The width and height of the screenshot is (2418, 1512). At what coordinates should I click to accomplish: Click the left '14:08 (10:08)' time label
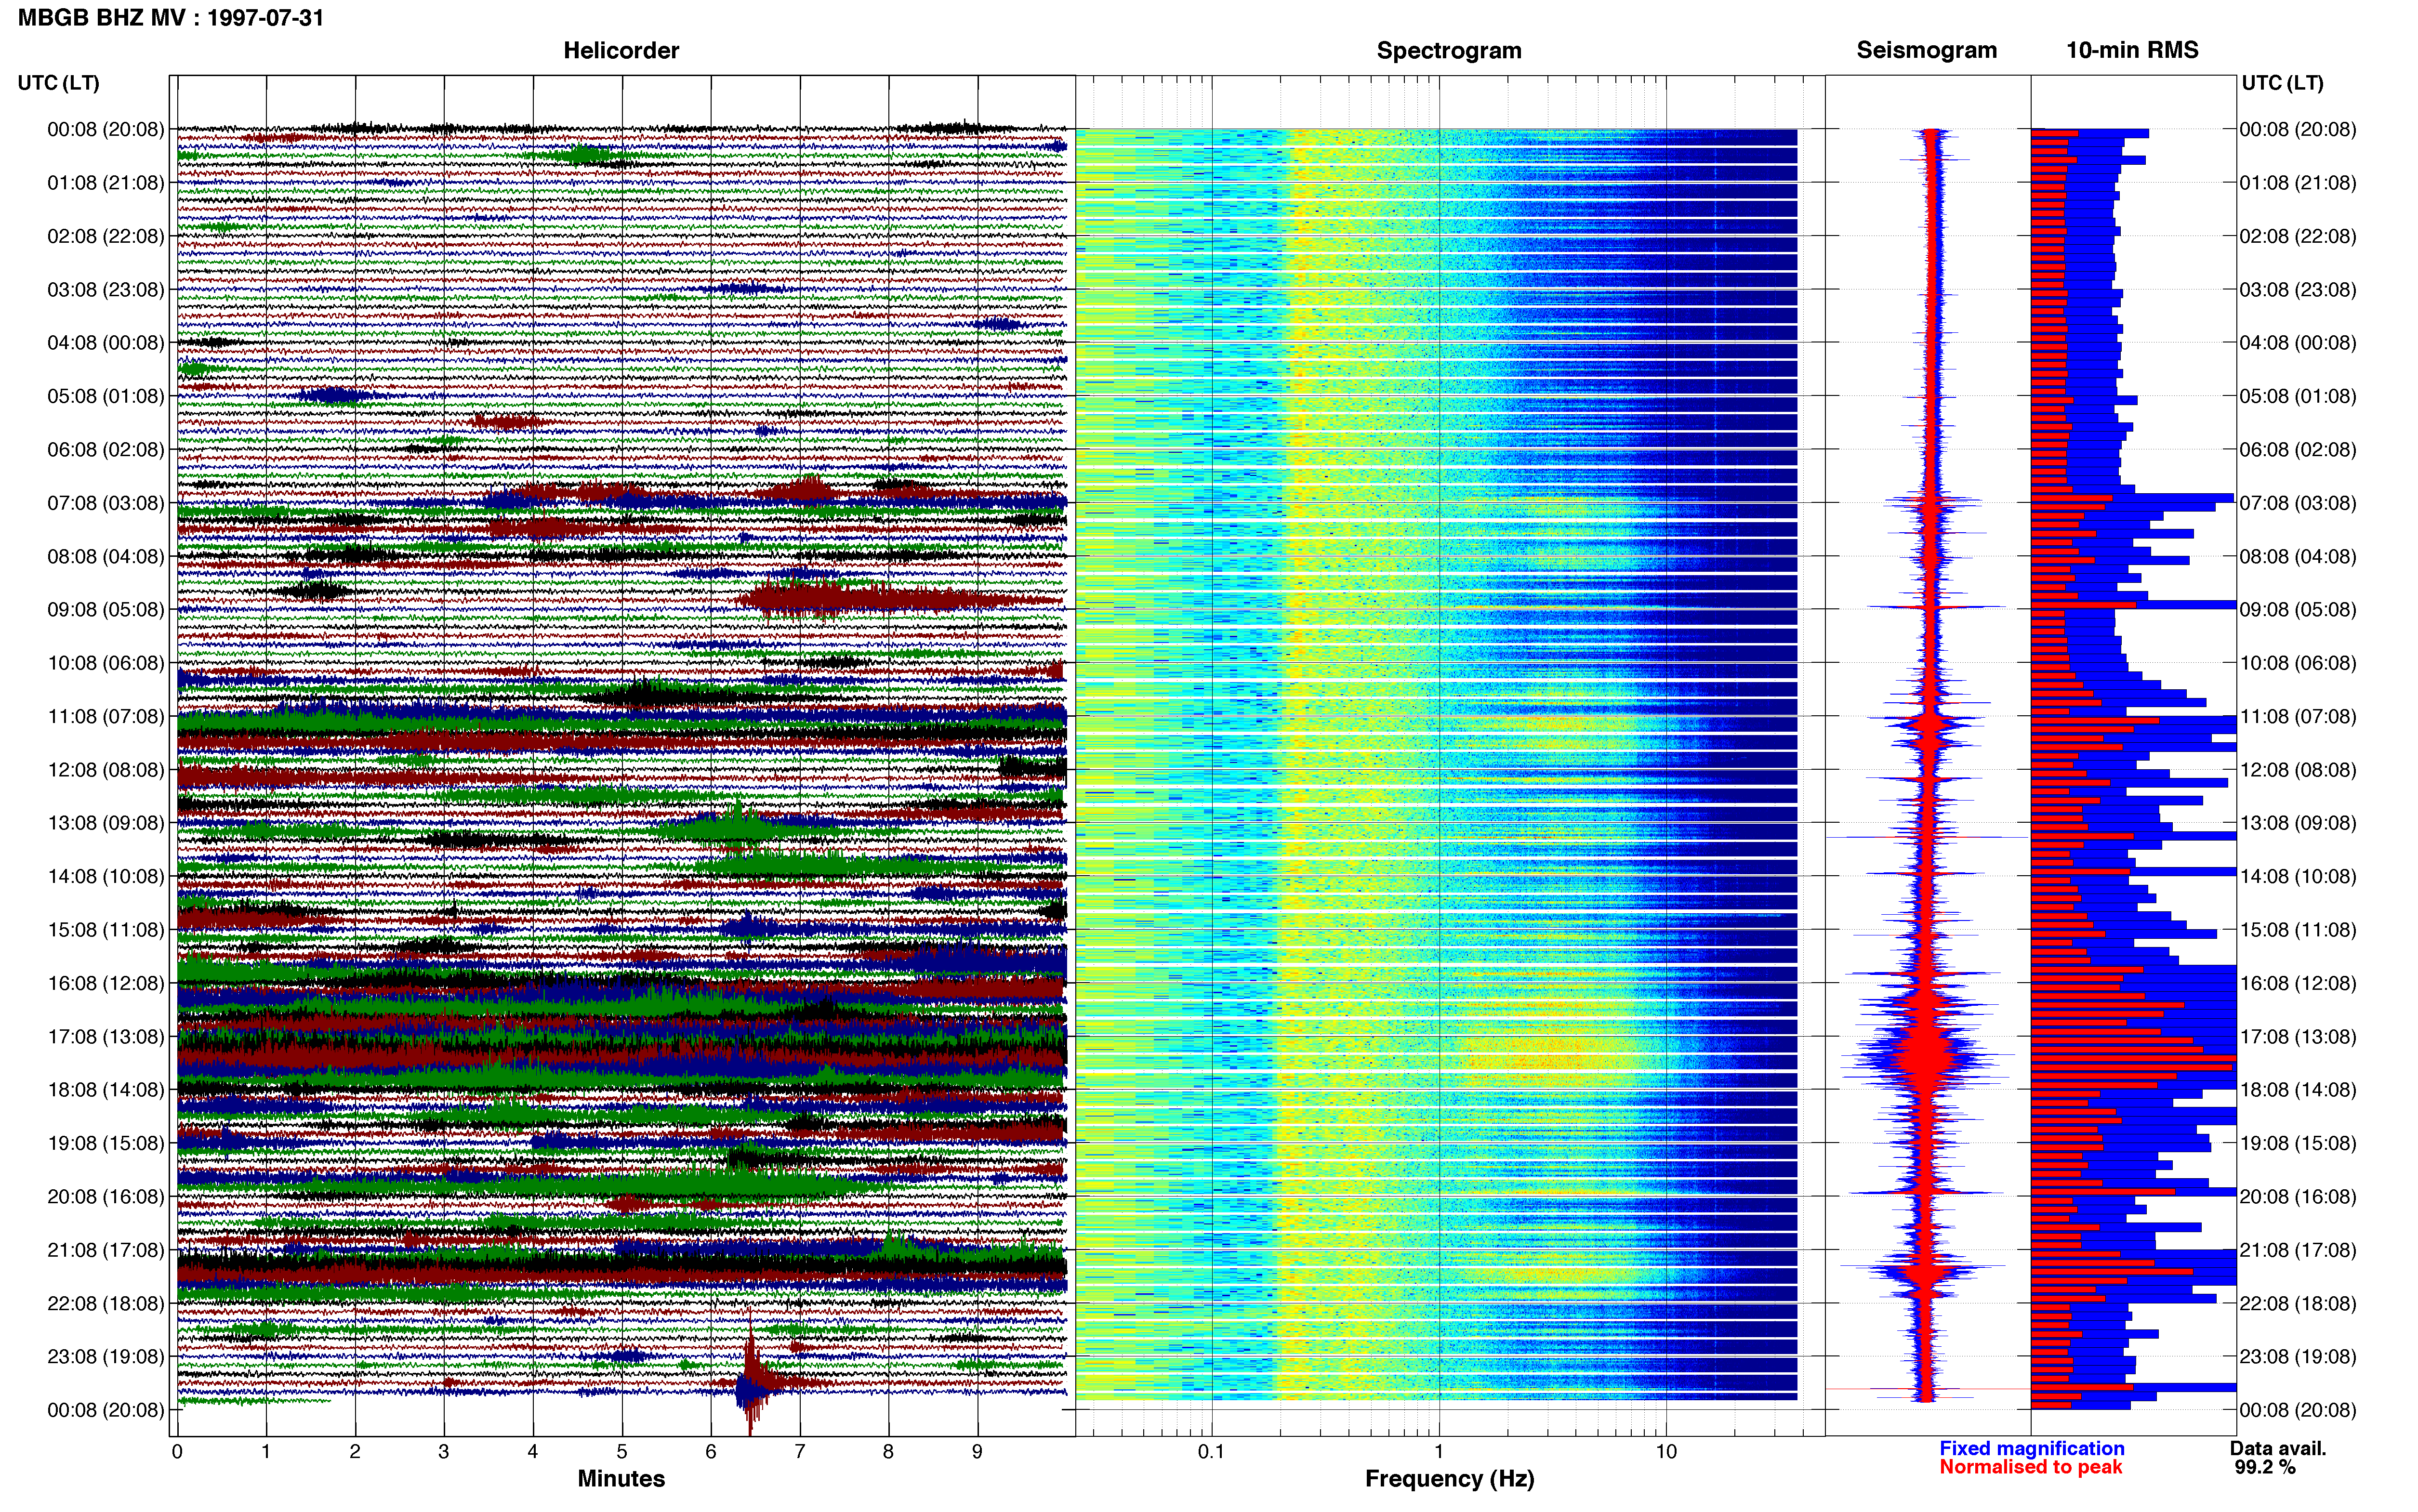[x=106, y=877]
